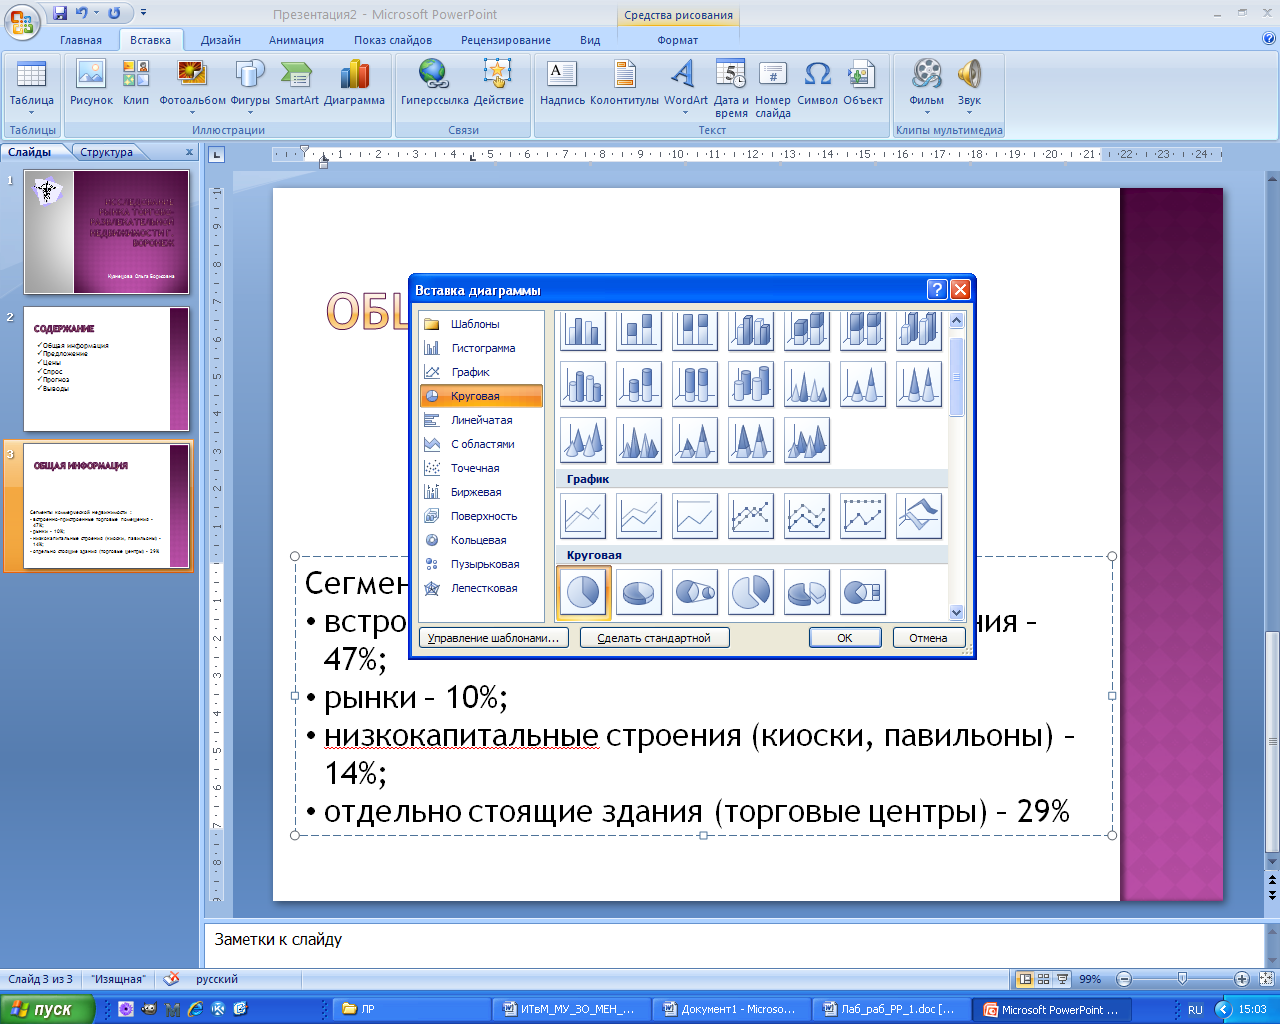This screenshot has width=1280, height=1024.
Task: Choose Точечная chart category
Action: (482, 468)
